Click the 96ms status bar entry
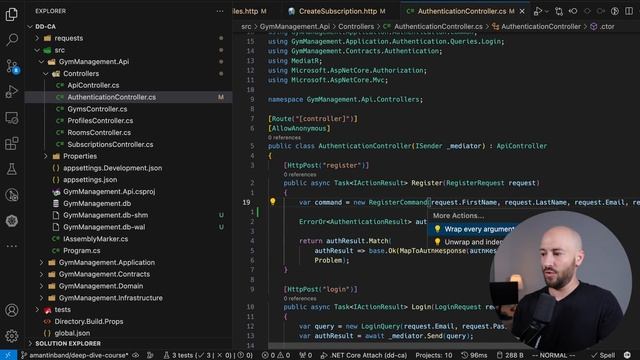 point(474,355)
